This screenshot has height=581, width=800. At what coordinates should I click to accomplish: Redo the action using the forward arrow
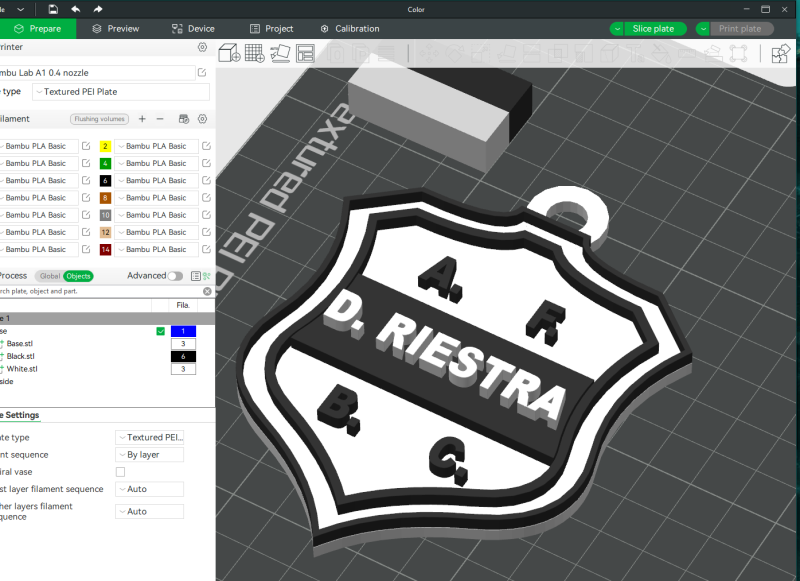click(x=98, y=9)
